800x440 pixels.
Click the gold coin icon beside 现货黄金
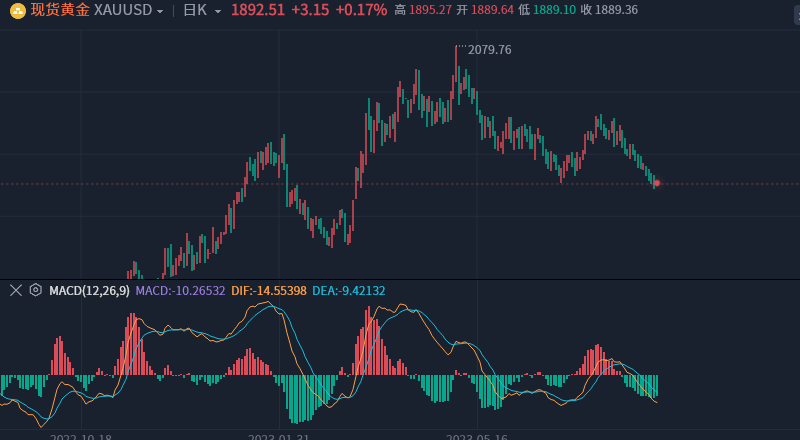18,11
